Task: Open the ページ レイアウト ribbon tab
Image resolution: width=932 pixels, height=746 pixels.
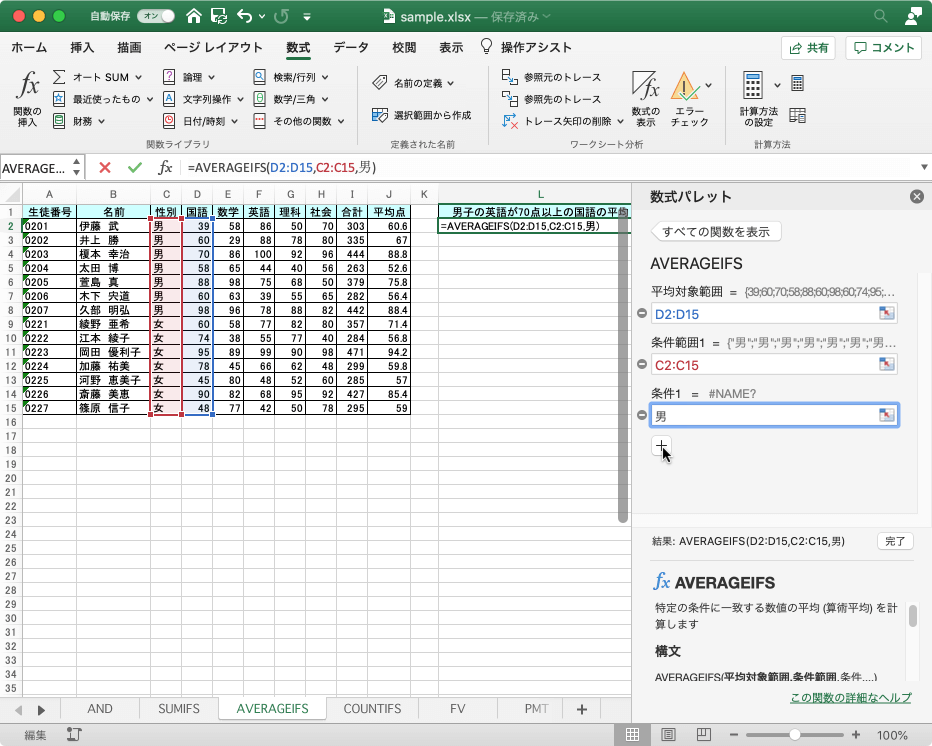Action: tap(213, 48)
